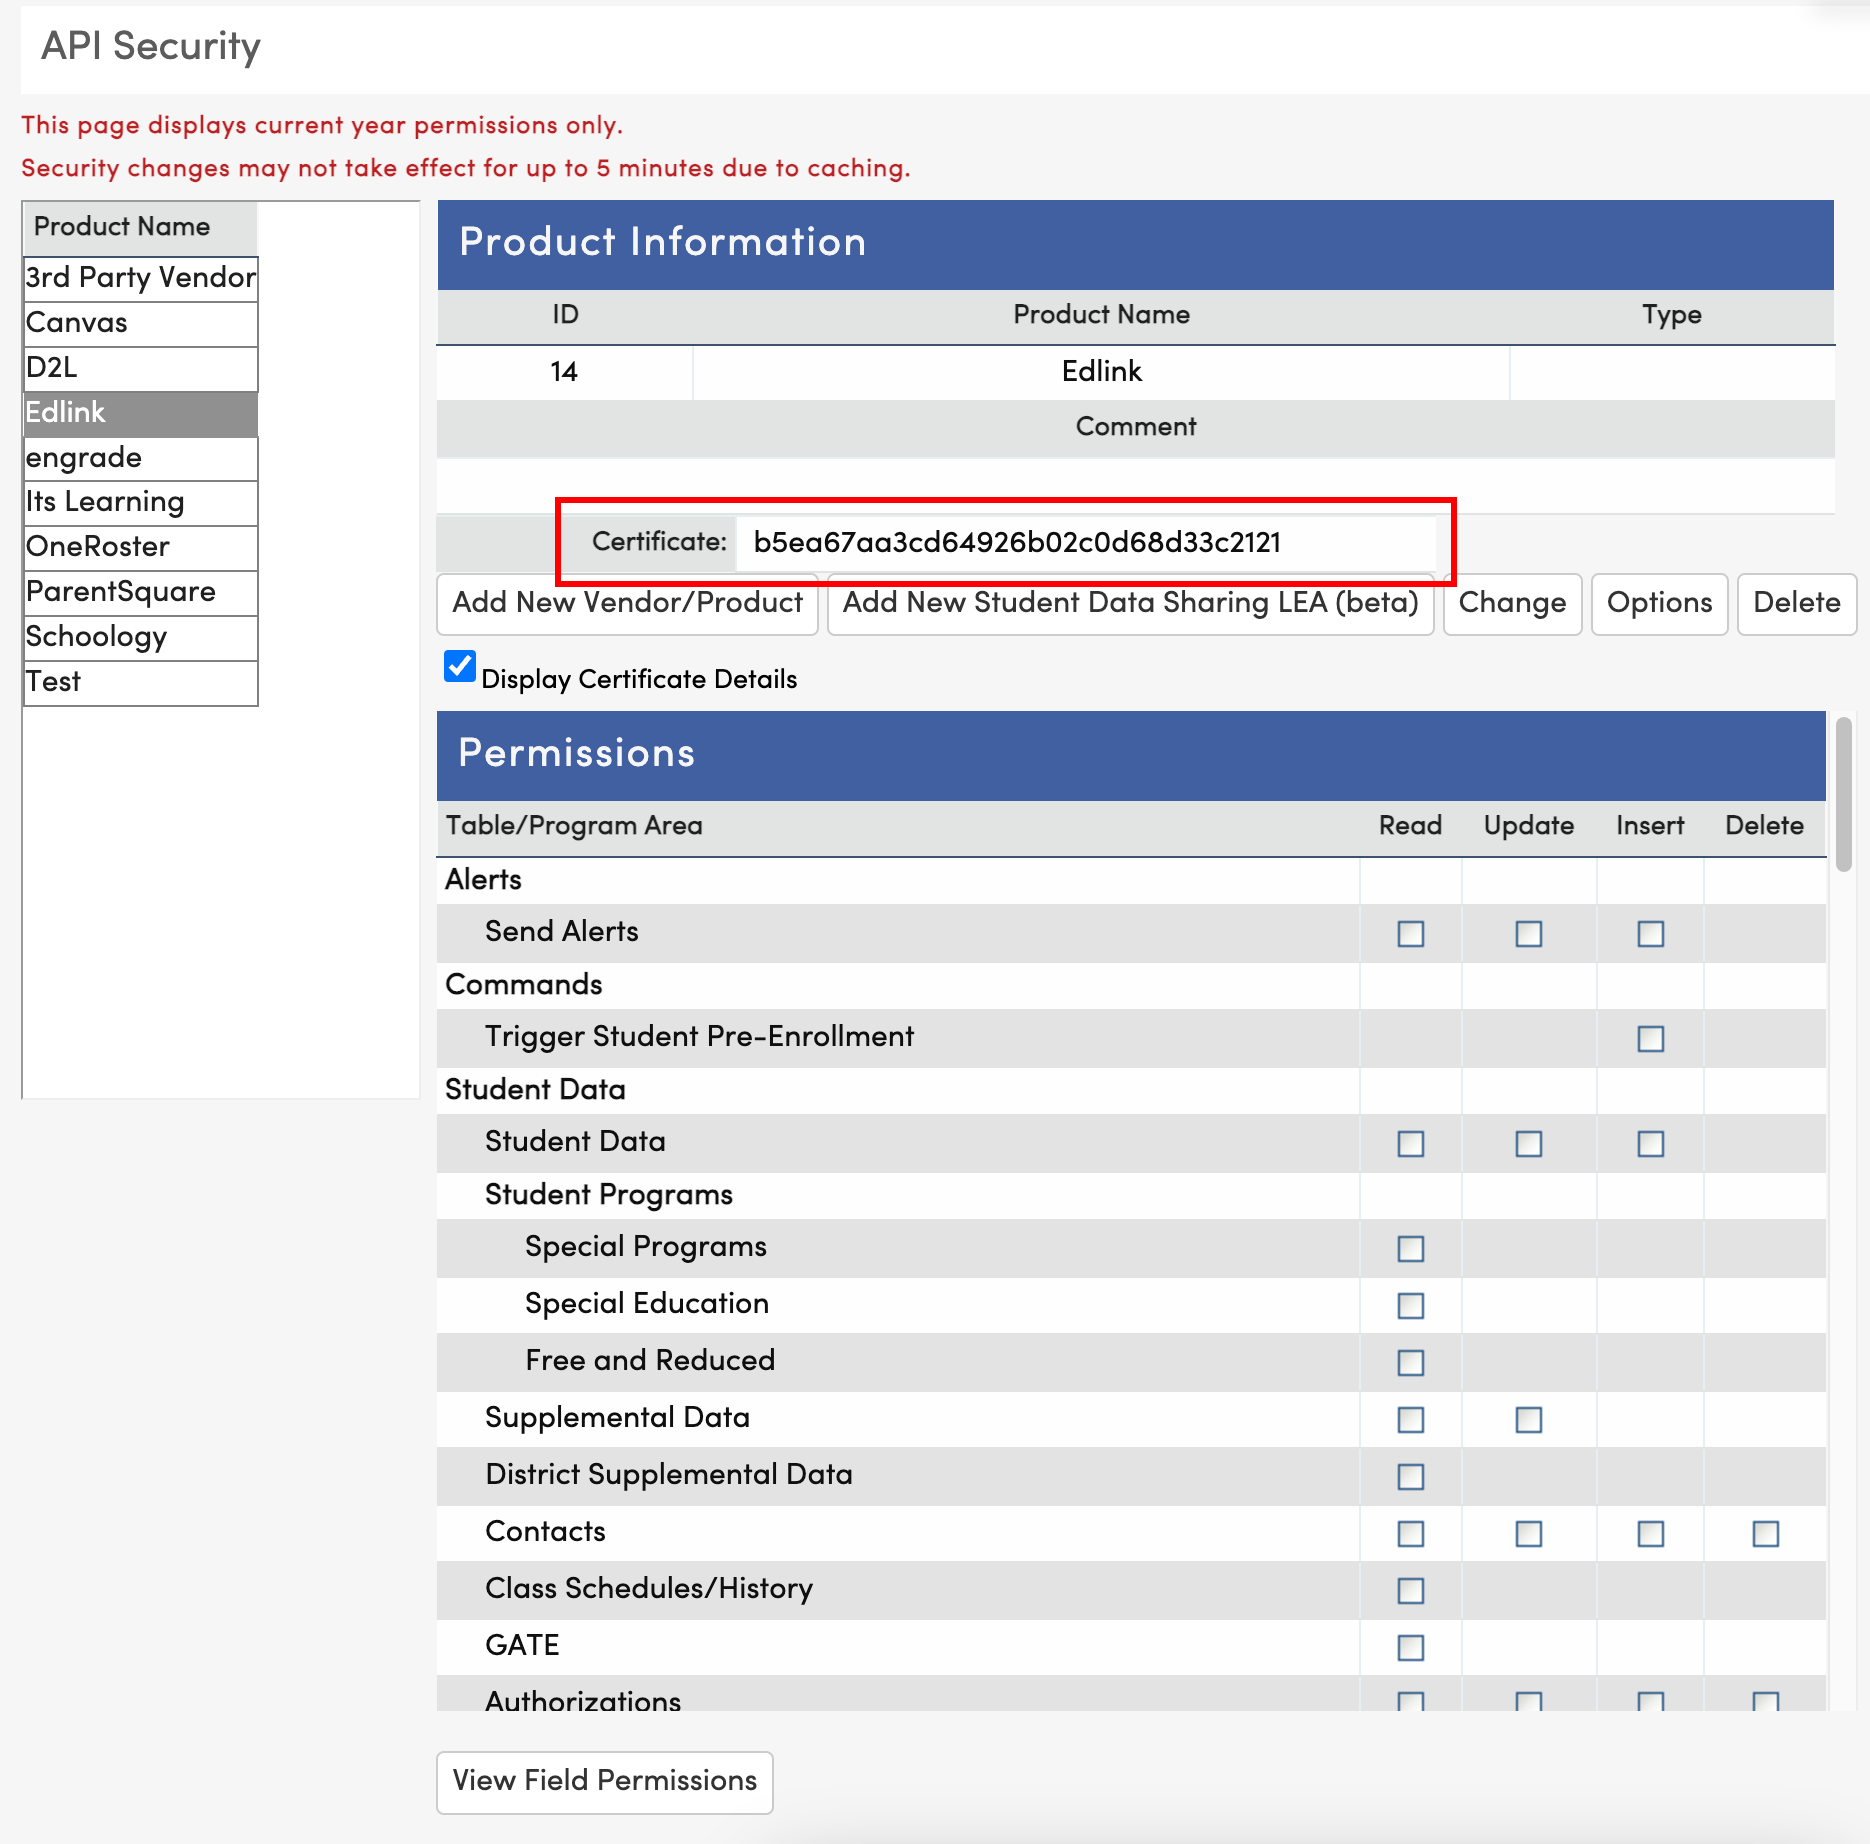Screen dimensions: 1870x1844
Task: Click Add New Vendor/Product button
Action: click(627, 603)
